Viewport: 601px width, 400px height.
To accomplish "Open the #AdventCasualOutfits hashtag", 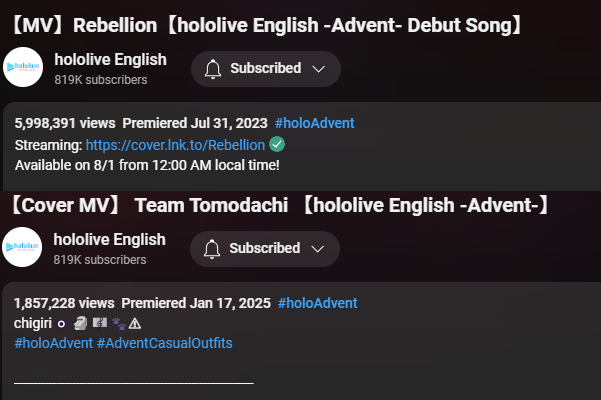I will (165, 343).
